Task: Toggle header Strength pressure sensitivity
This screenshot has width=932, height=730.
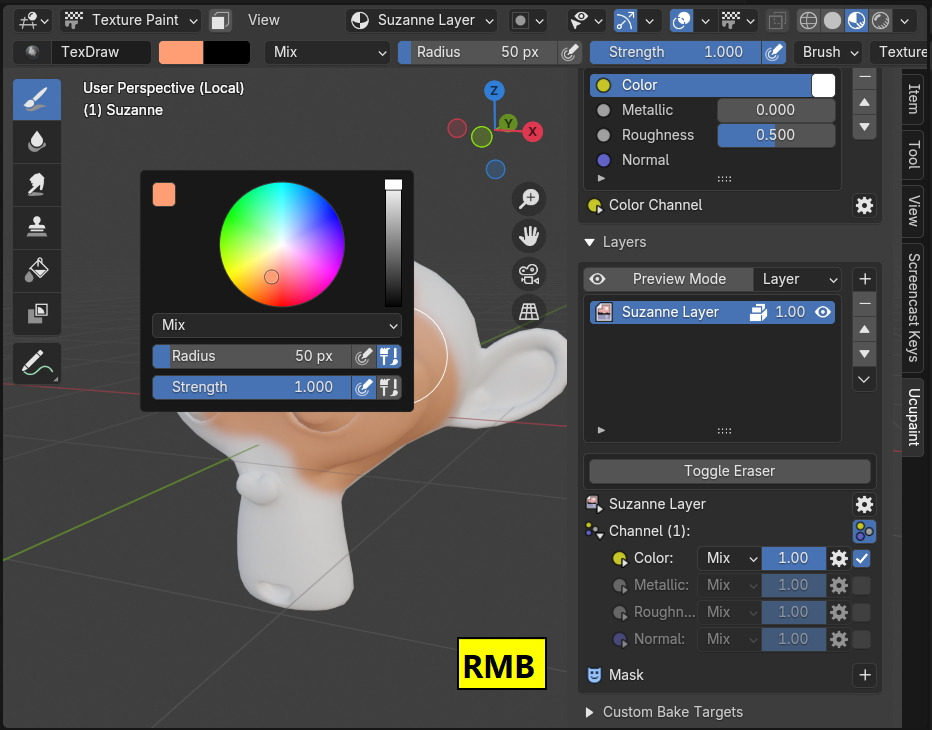Action: (773, 52)
